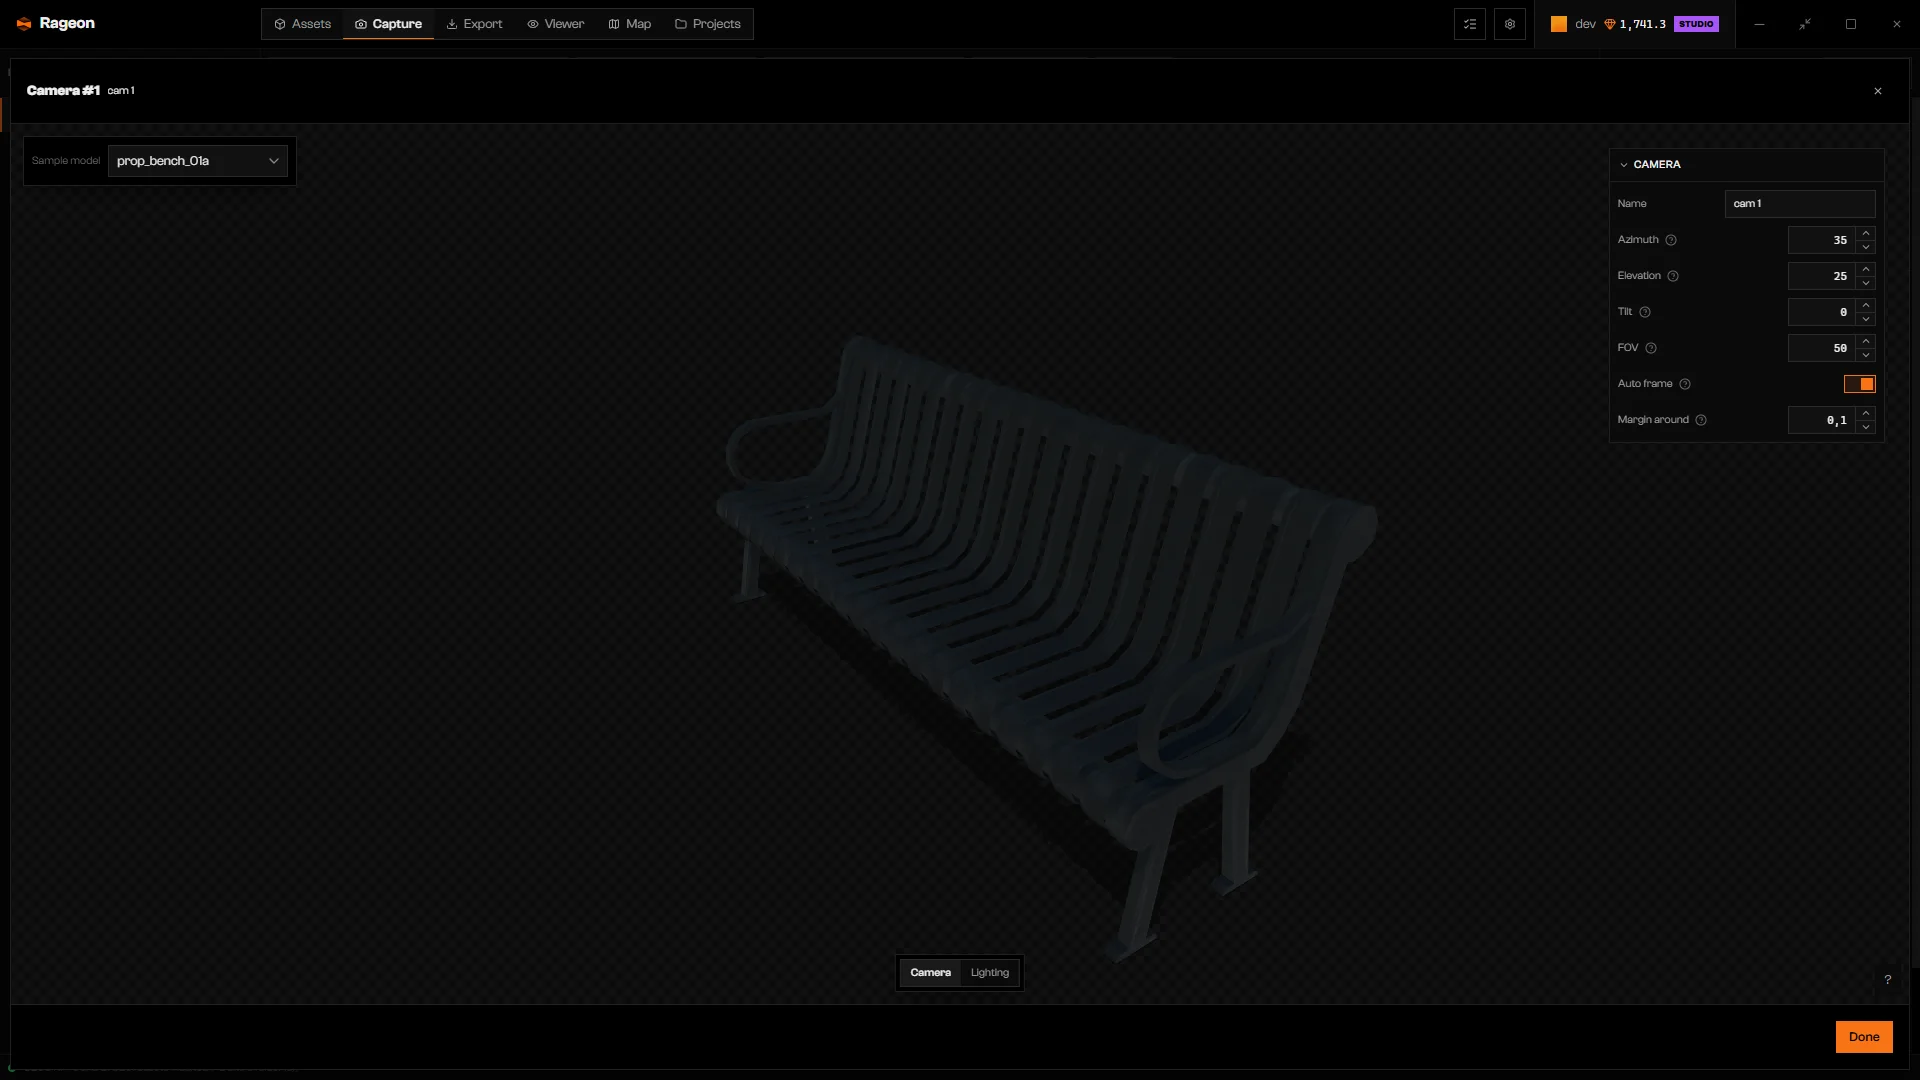The image size is (1920, 1080).
Task: Disable the Auto frame toggle
Action: pyautogui.click(x=1859, y=384)
